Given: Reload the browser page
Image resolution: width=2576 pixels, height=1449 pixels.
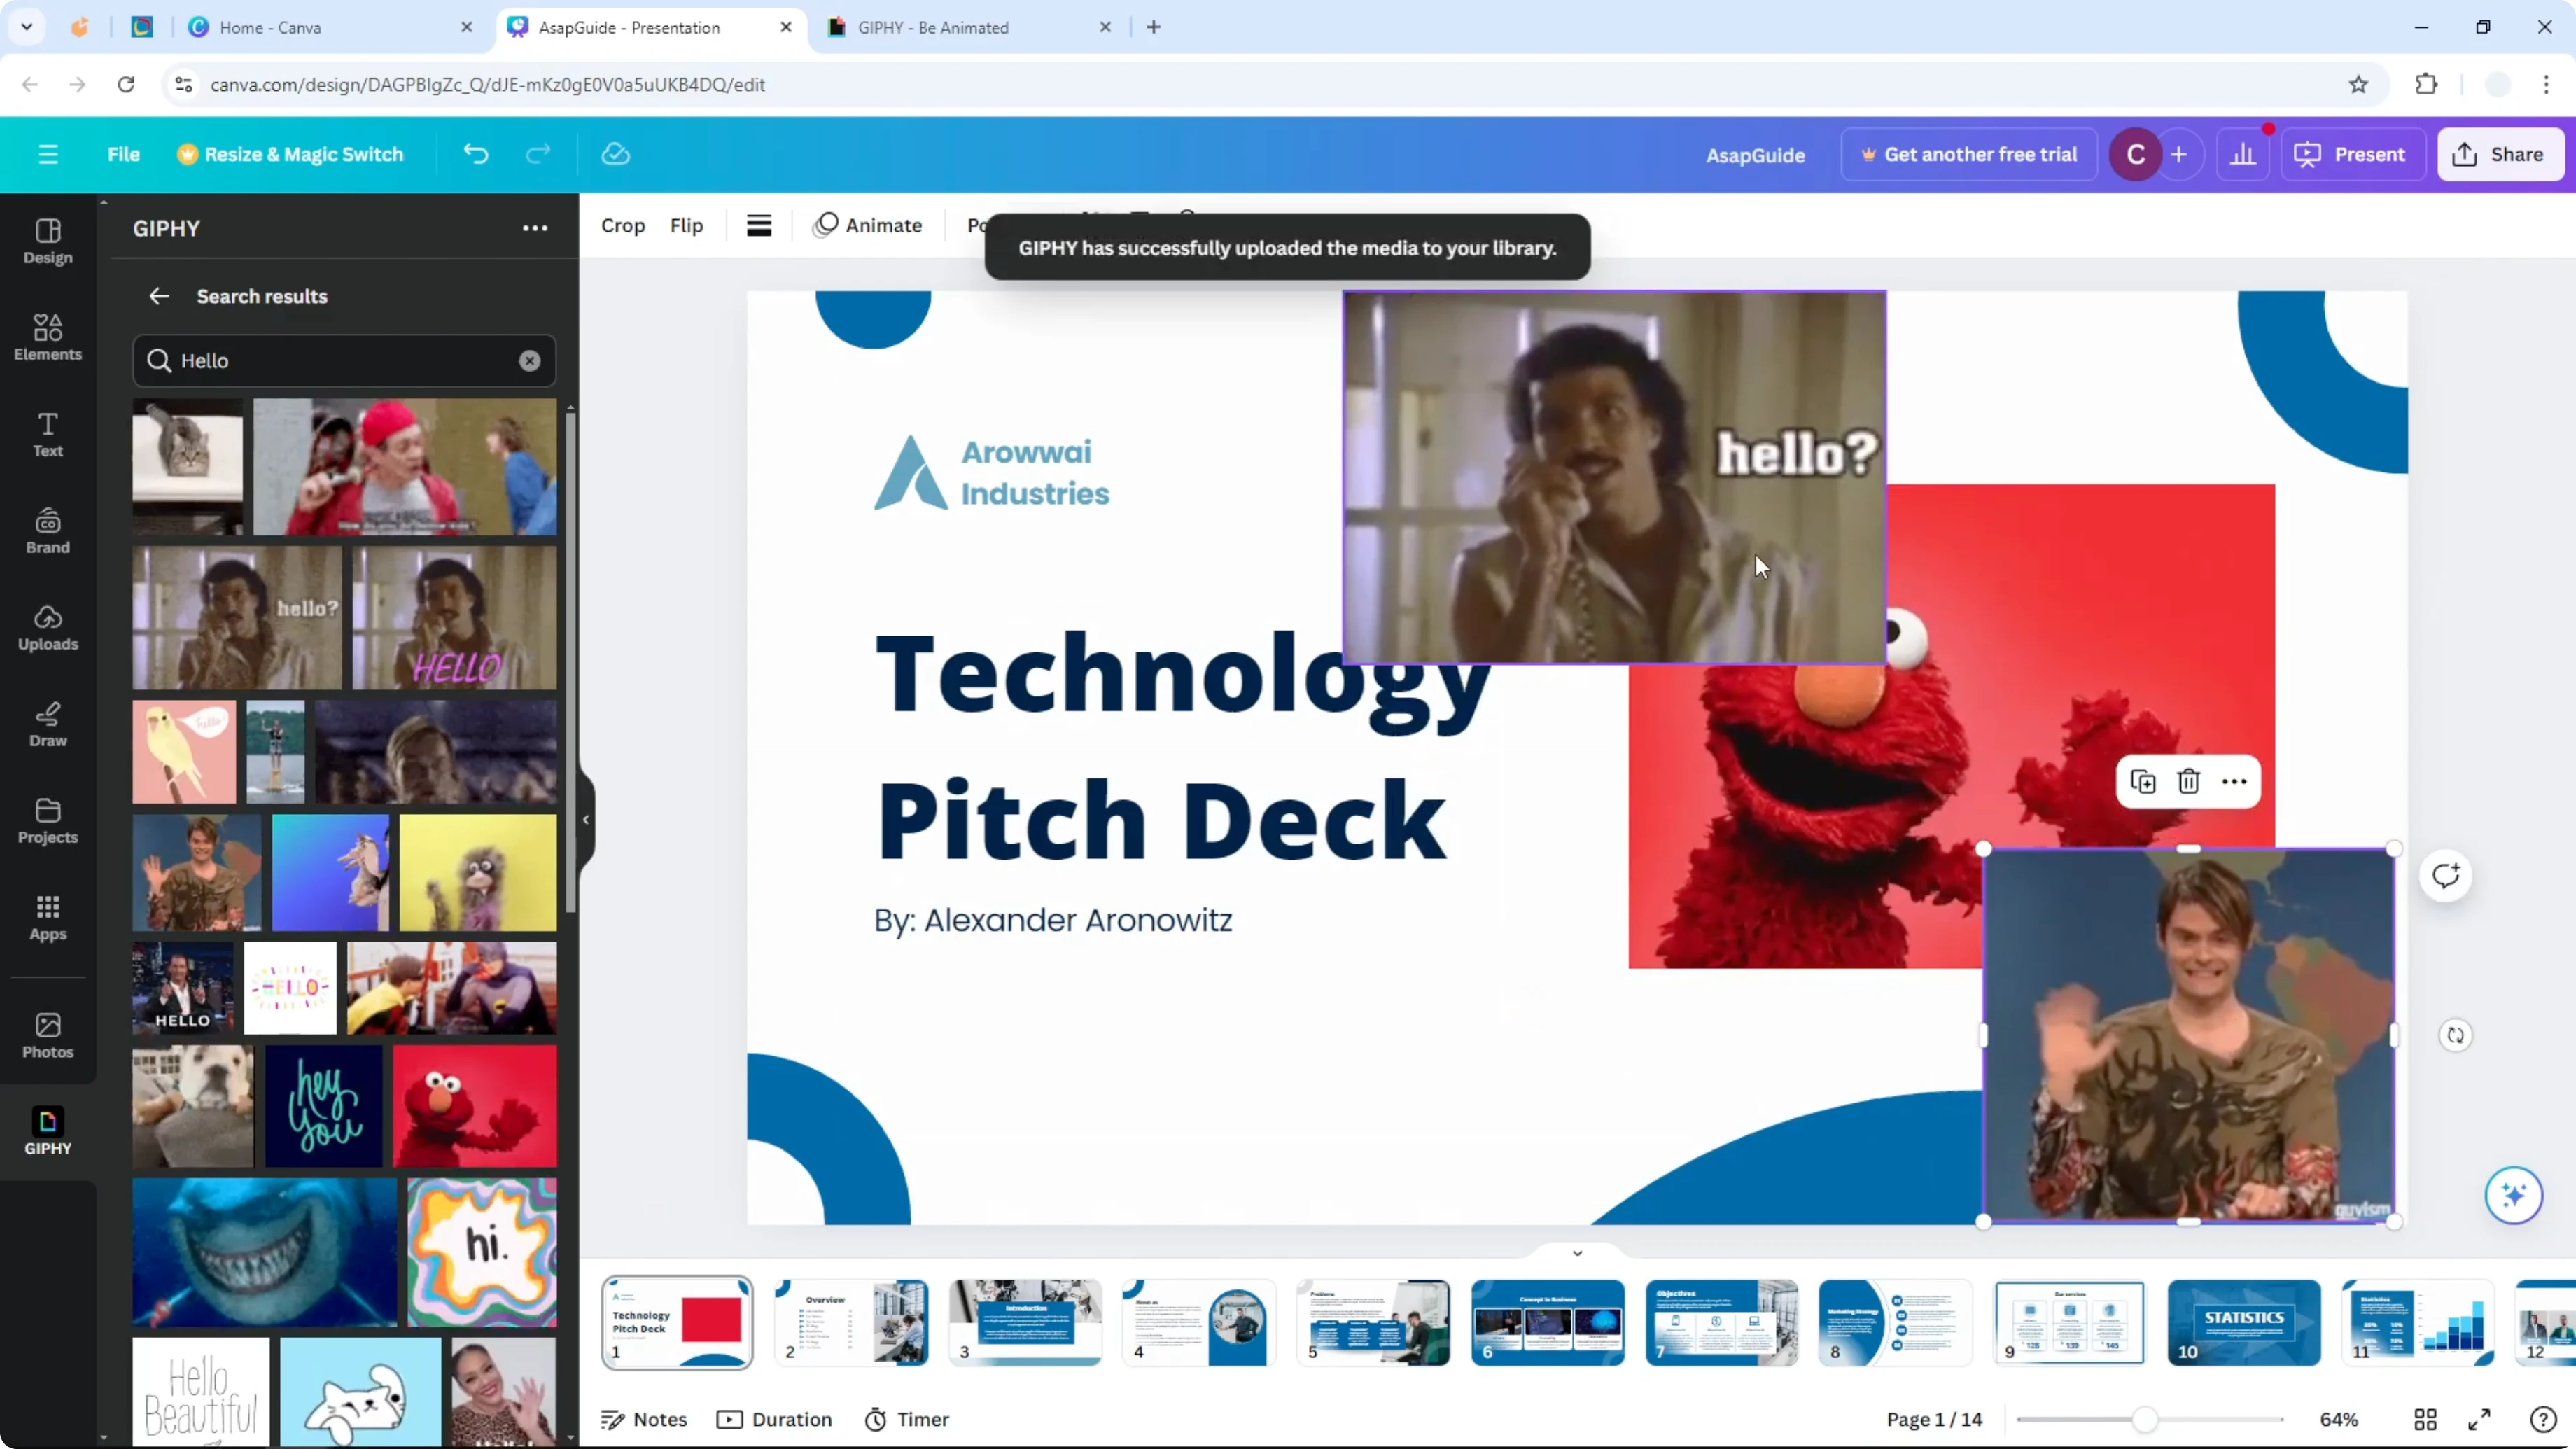Looking at the screenshot, I should coord(126,85).
